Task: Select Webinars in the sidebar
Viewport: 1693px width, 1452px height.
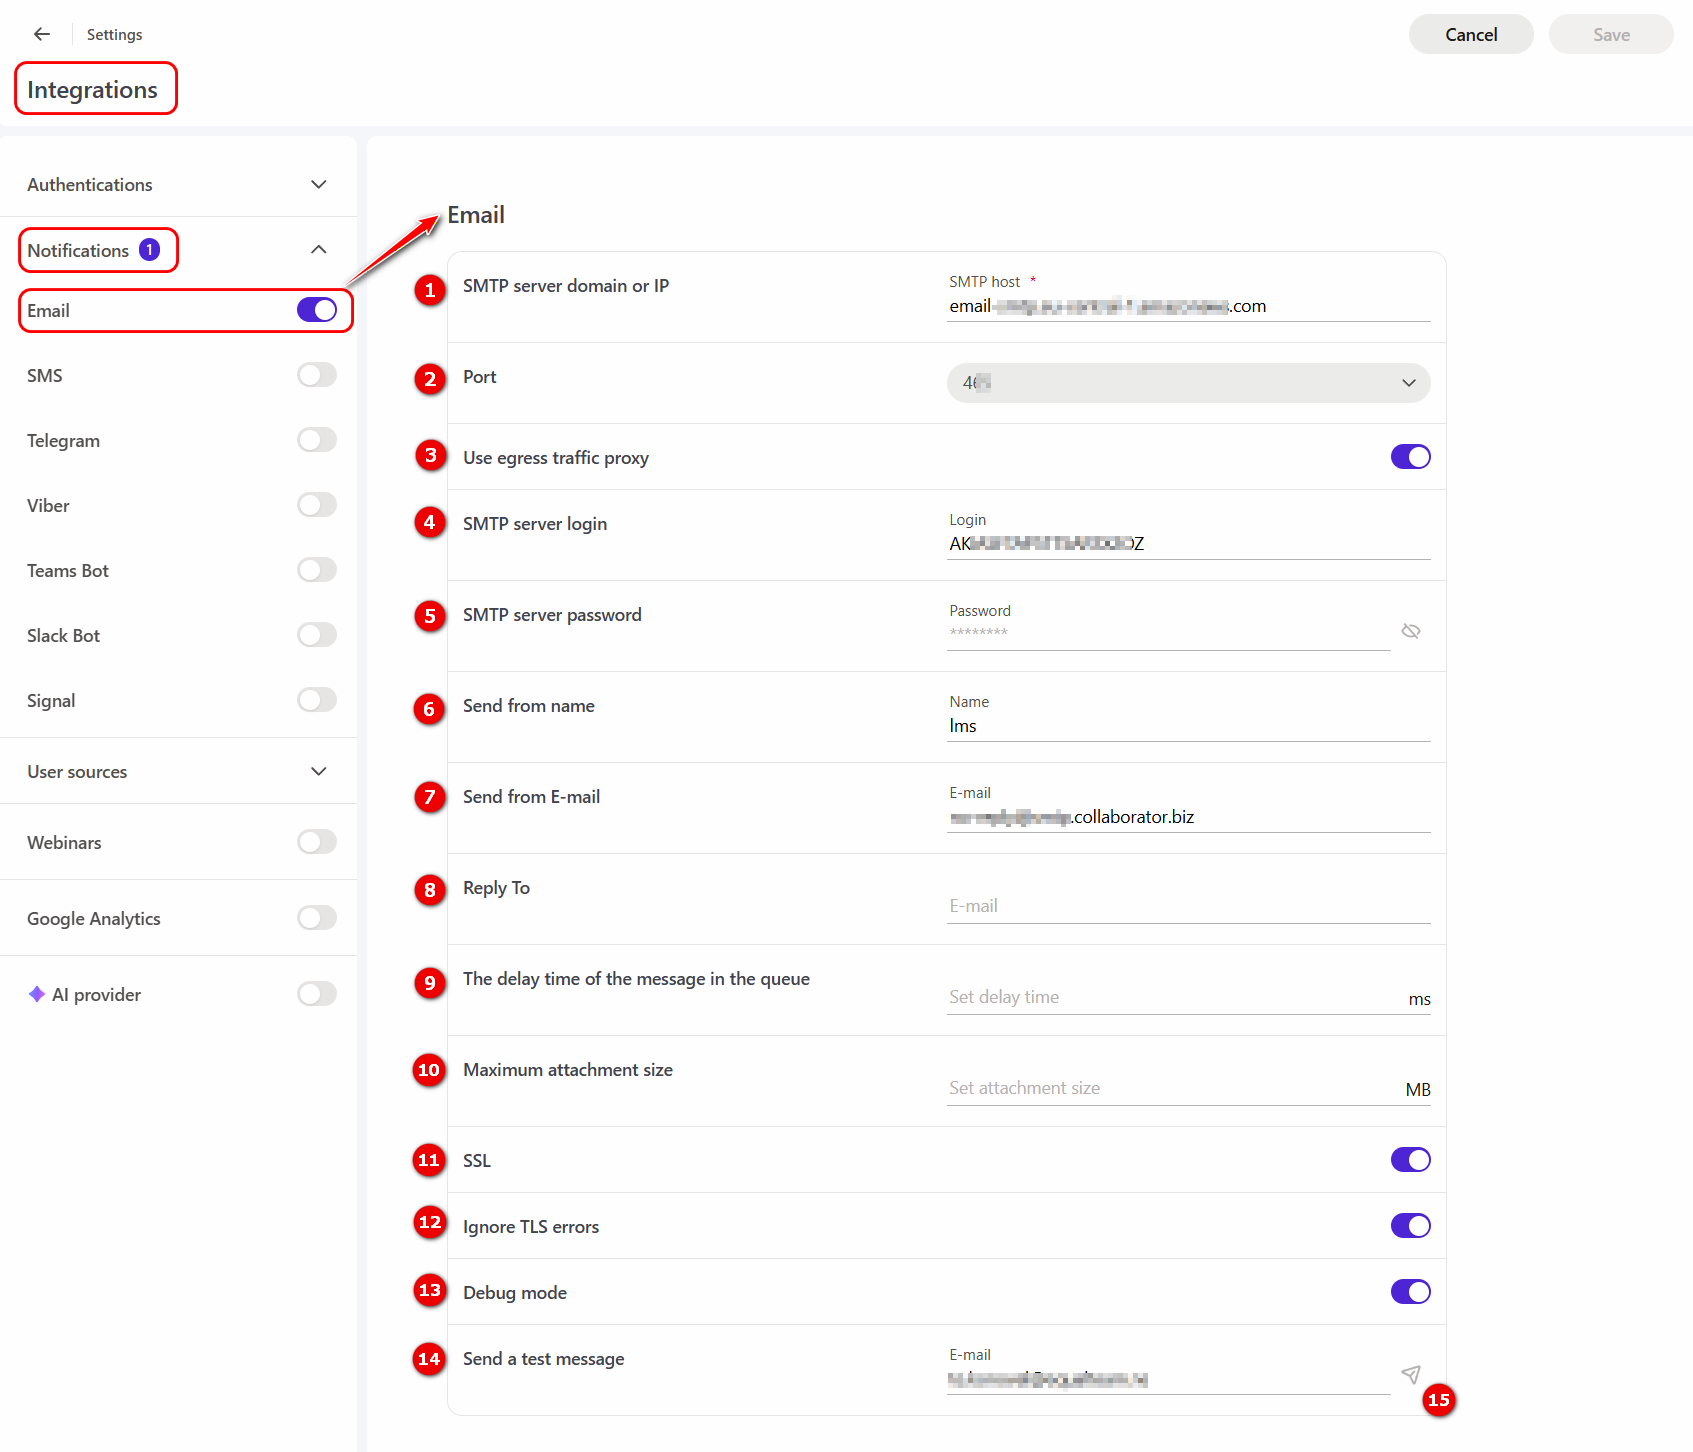Action: (64, 843)
